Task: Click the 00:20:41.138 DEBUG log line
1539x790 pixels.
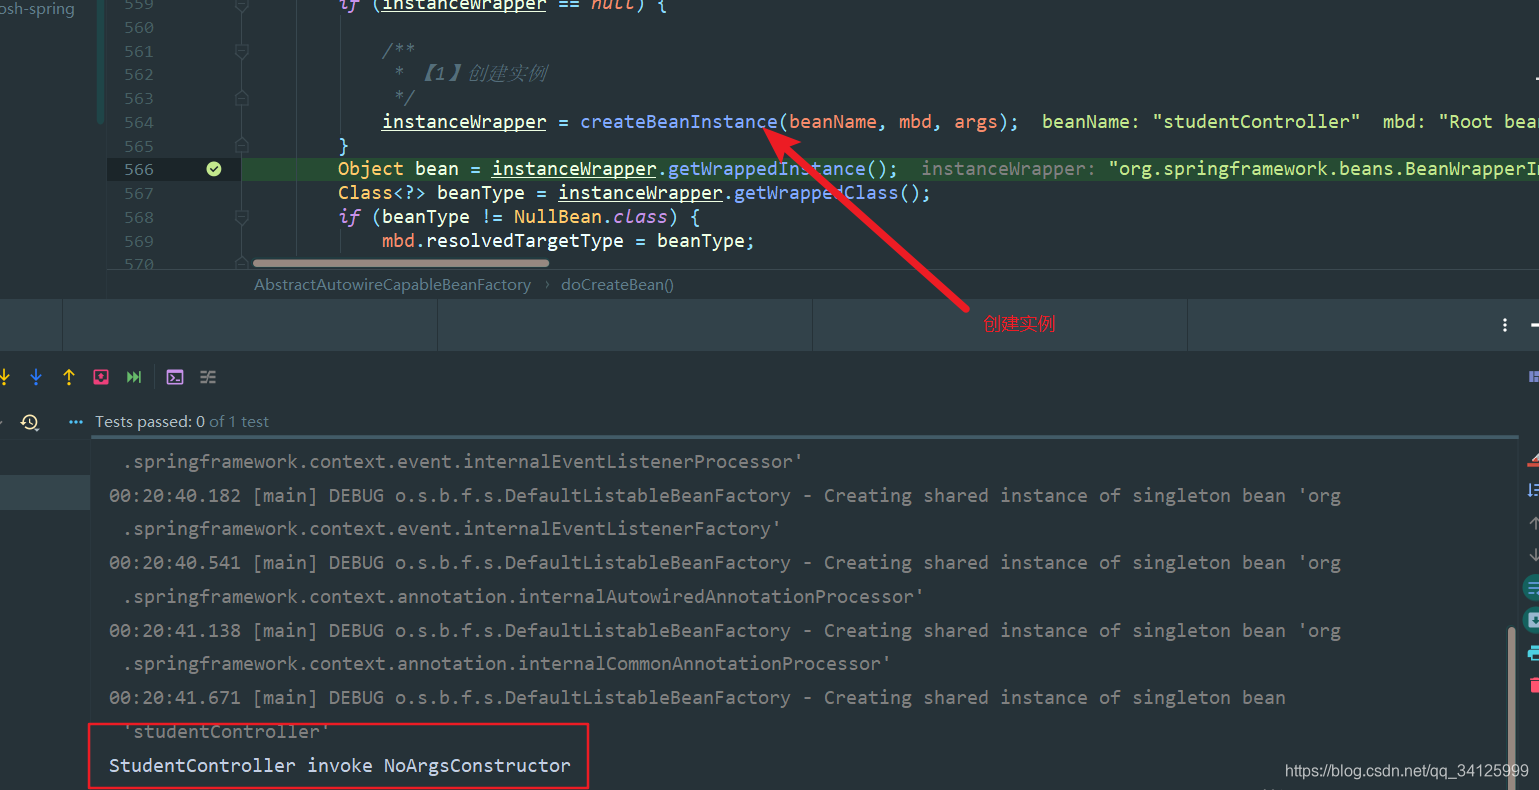Action: [x=724, y=631]
